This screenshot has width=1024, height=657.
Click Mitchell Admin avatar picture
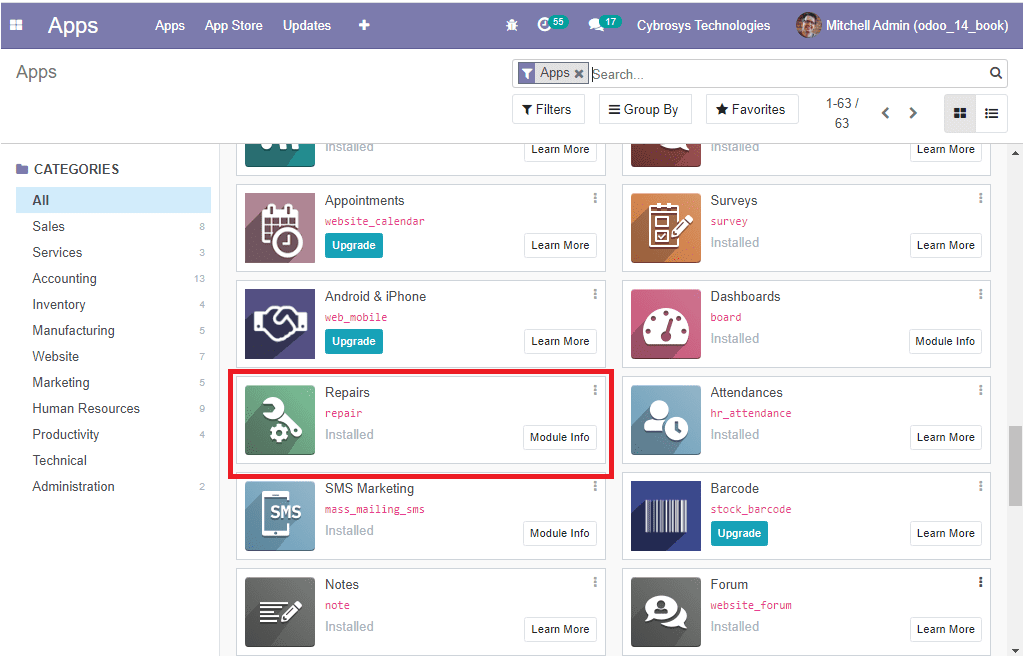point(808,25)
